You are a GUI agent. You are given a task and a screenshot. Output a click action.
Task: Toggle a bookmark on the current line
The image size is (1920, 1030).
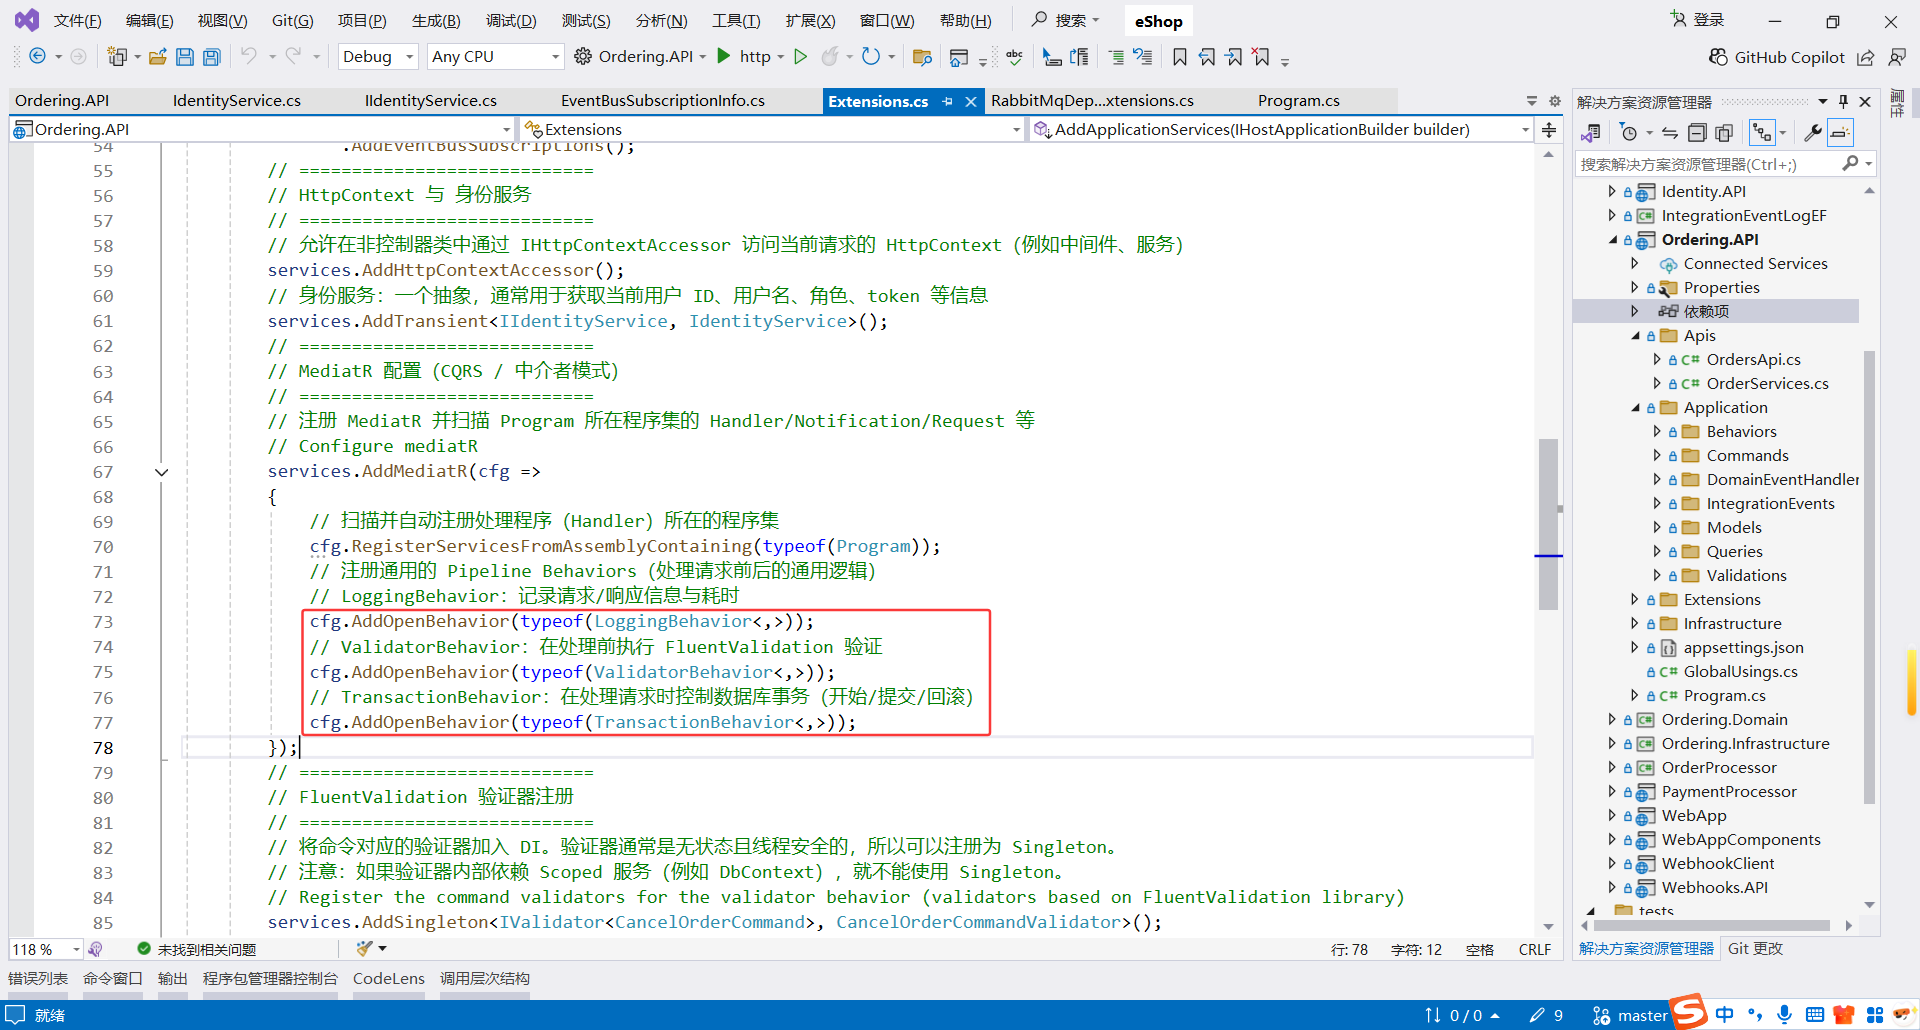point(1180,57)
